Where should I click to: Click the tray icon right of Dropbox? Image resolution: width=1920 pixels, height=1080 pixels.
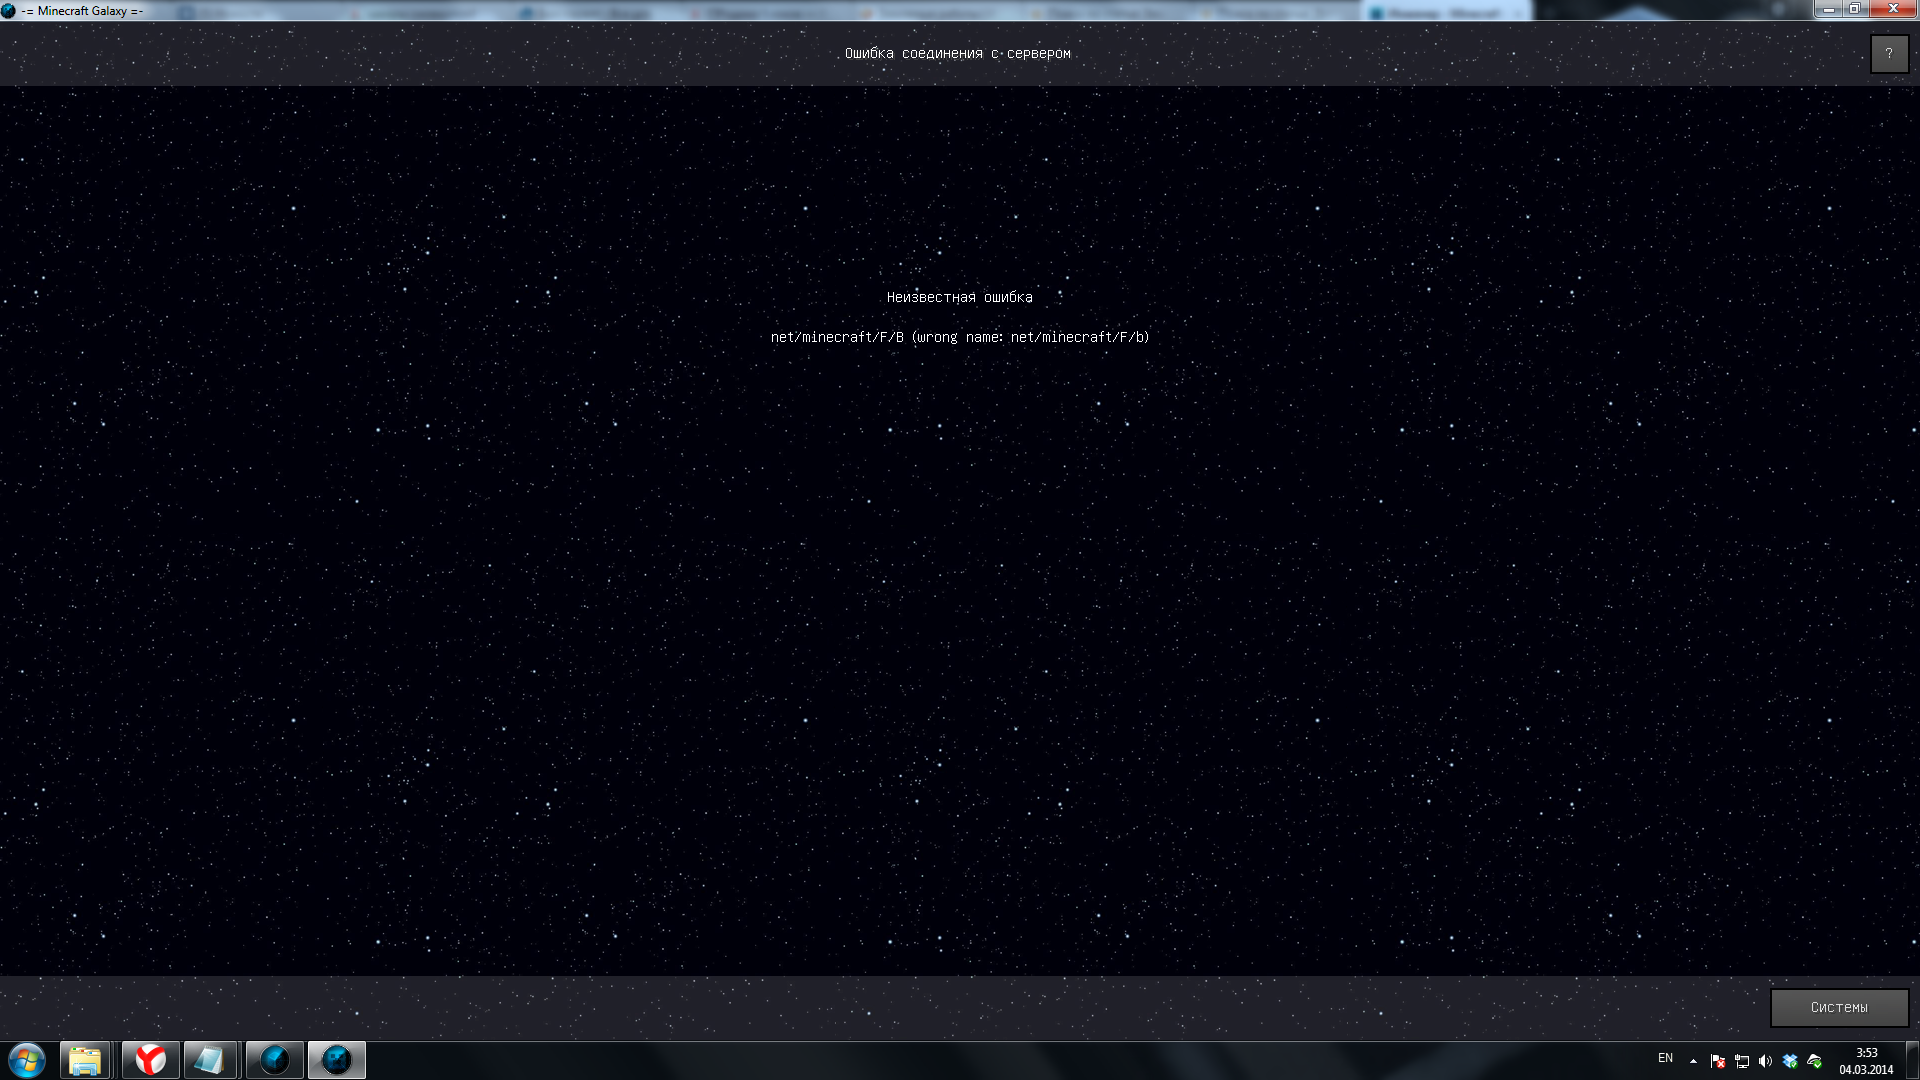click(x=1814, y=1061)
